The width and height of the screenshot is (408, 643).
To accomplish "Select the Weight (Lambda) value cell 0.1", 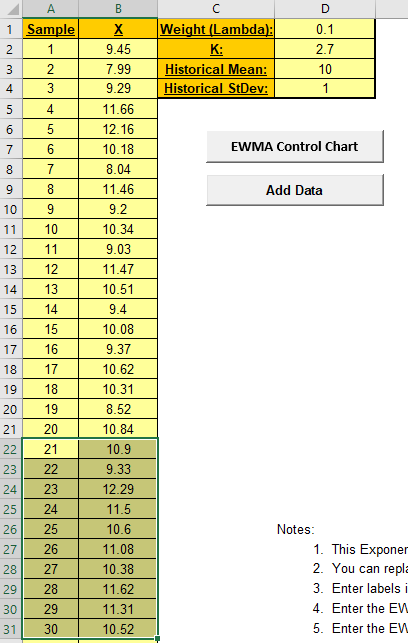I will point(325,29).
